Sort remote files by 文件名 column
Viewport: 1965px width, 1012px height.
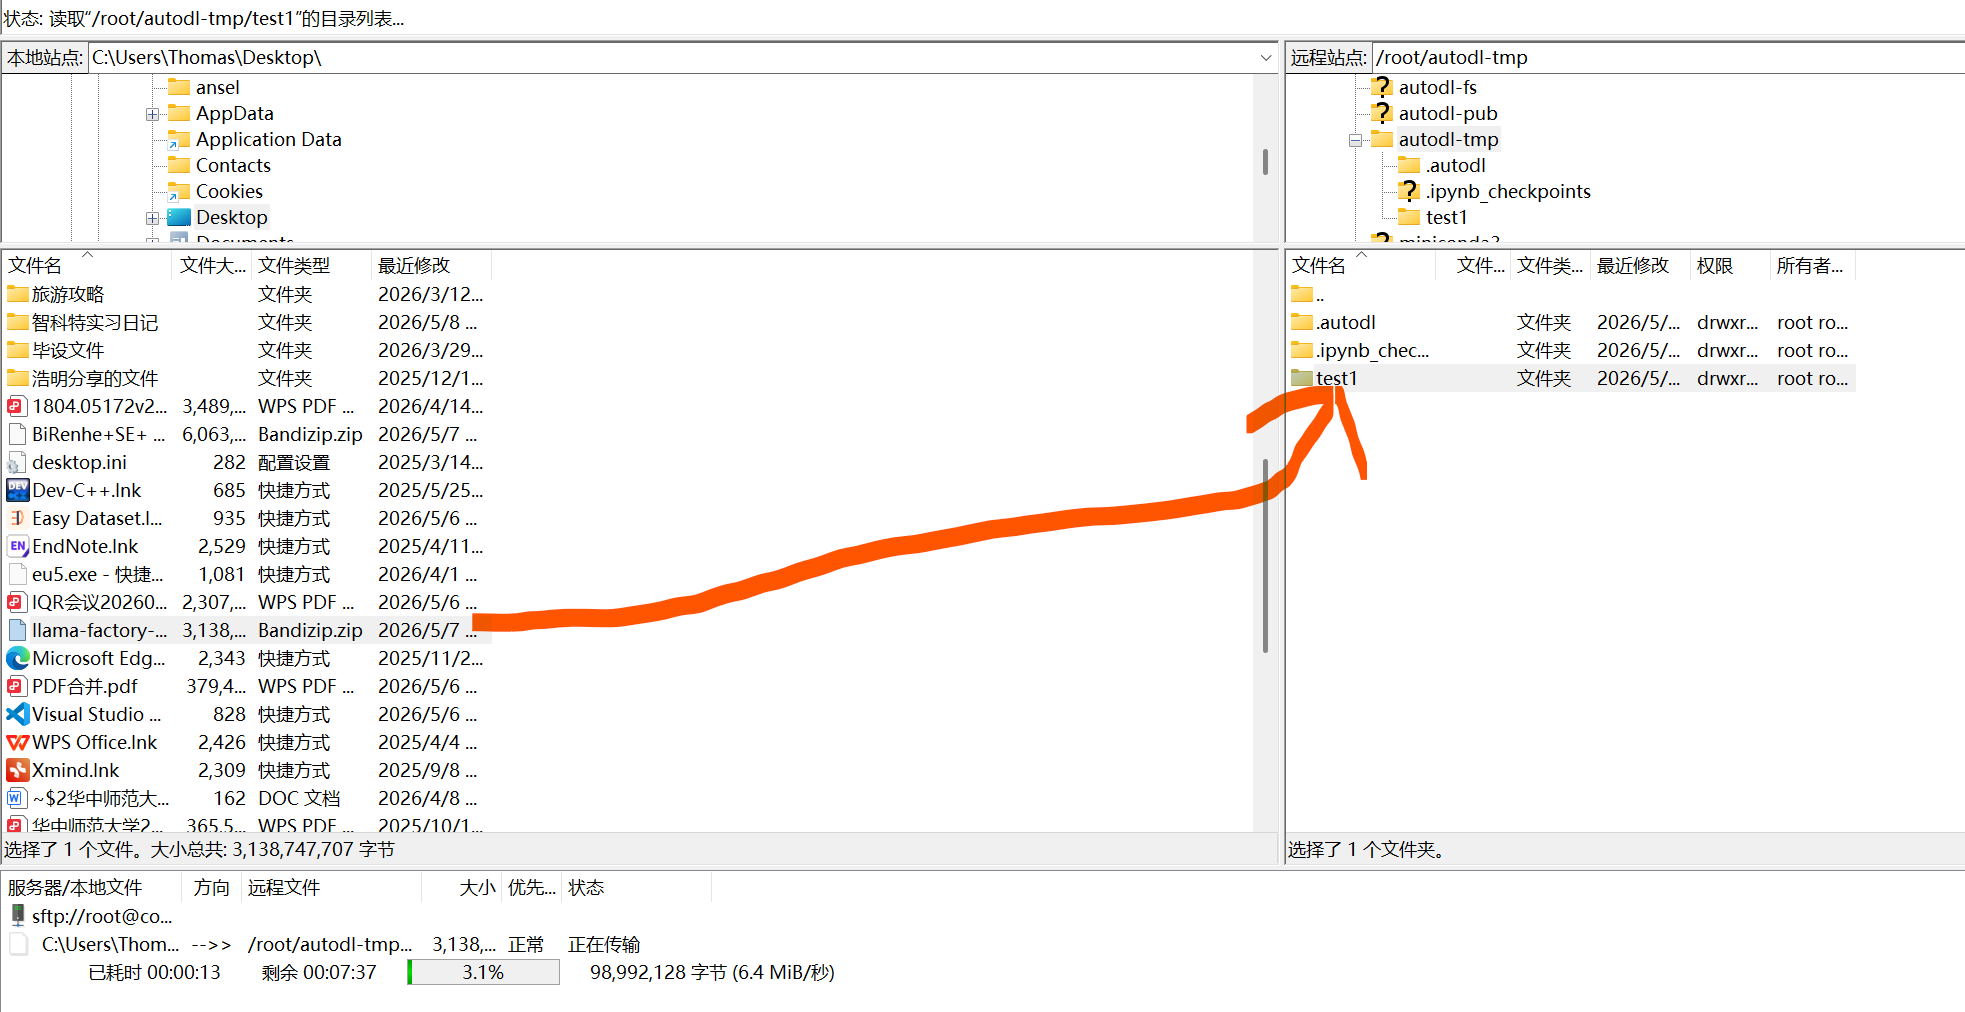coord(1360,266)
